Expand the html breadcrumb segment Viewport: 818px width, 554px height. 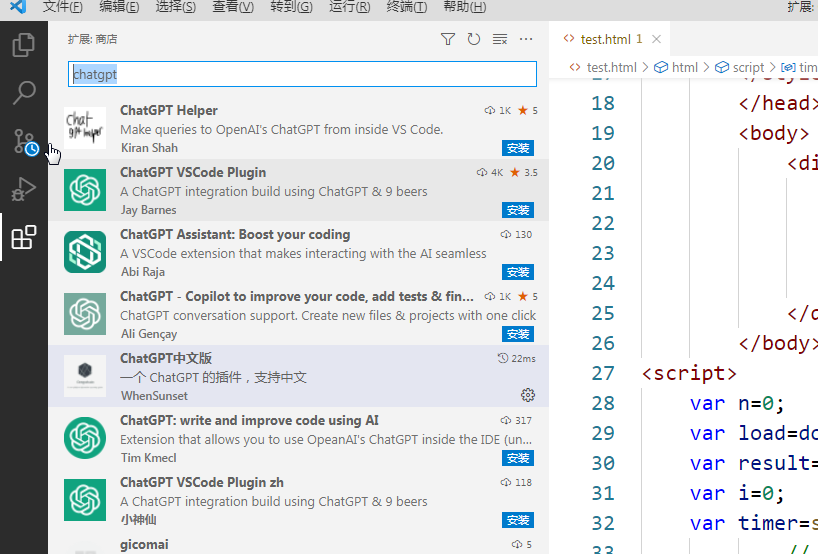tap(684, 68)
